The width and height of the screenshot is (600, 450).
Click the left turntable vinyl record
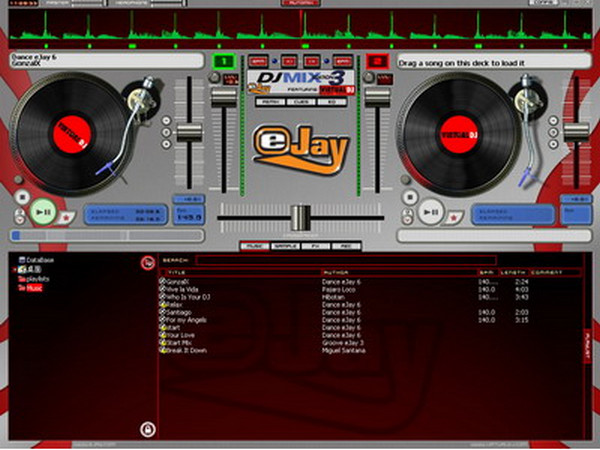pos(72,135)
